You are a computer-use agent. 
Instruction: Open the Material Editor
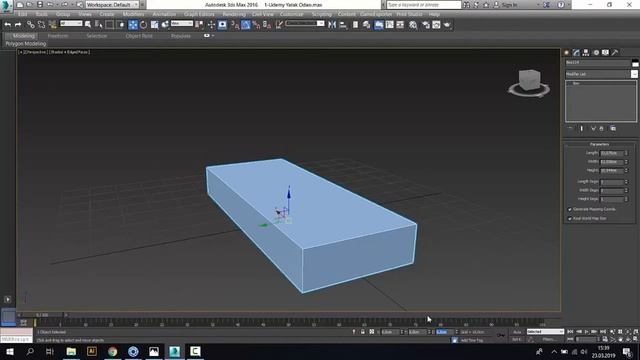(413, 25)
